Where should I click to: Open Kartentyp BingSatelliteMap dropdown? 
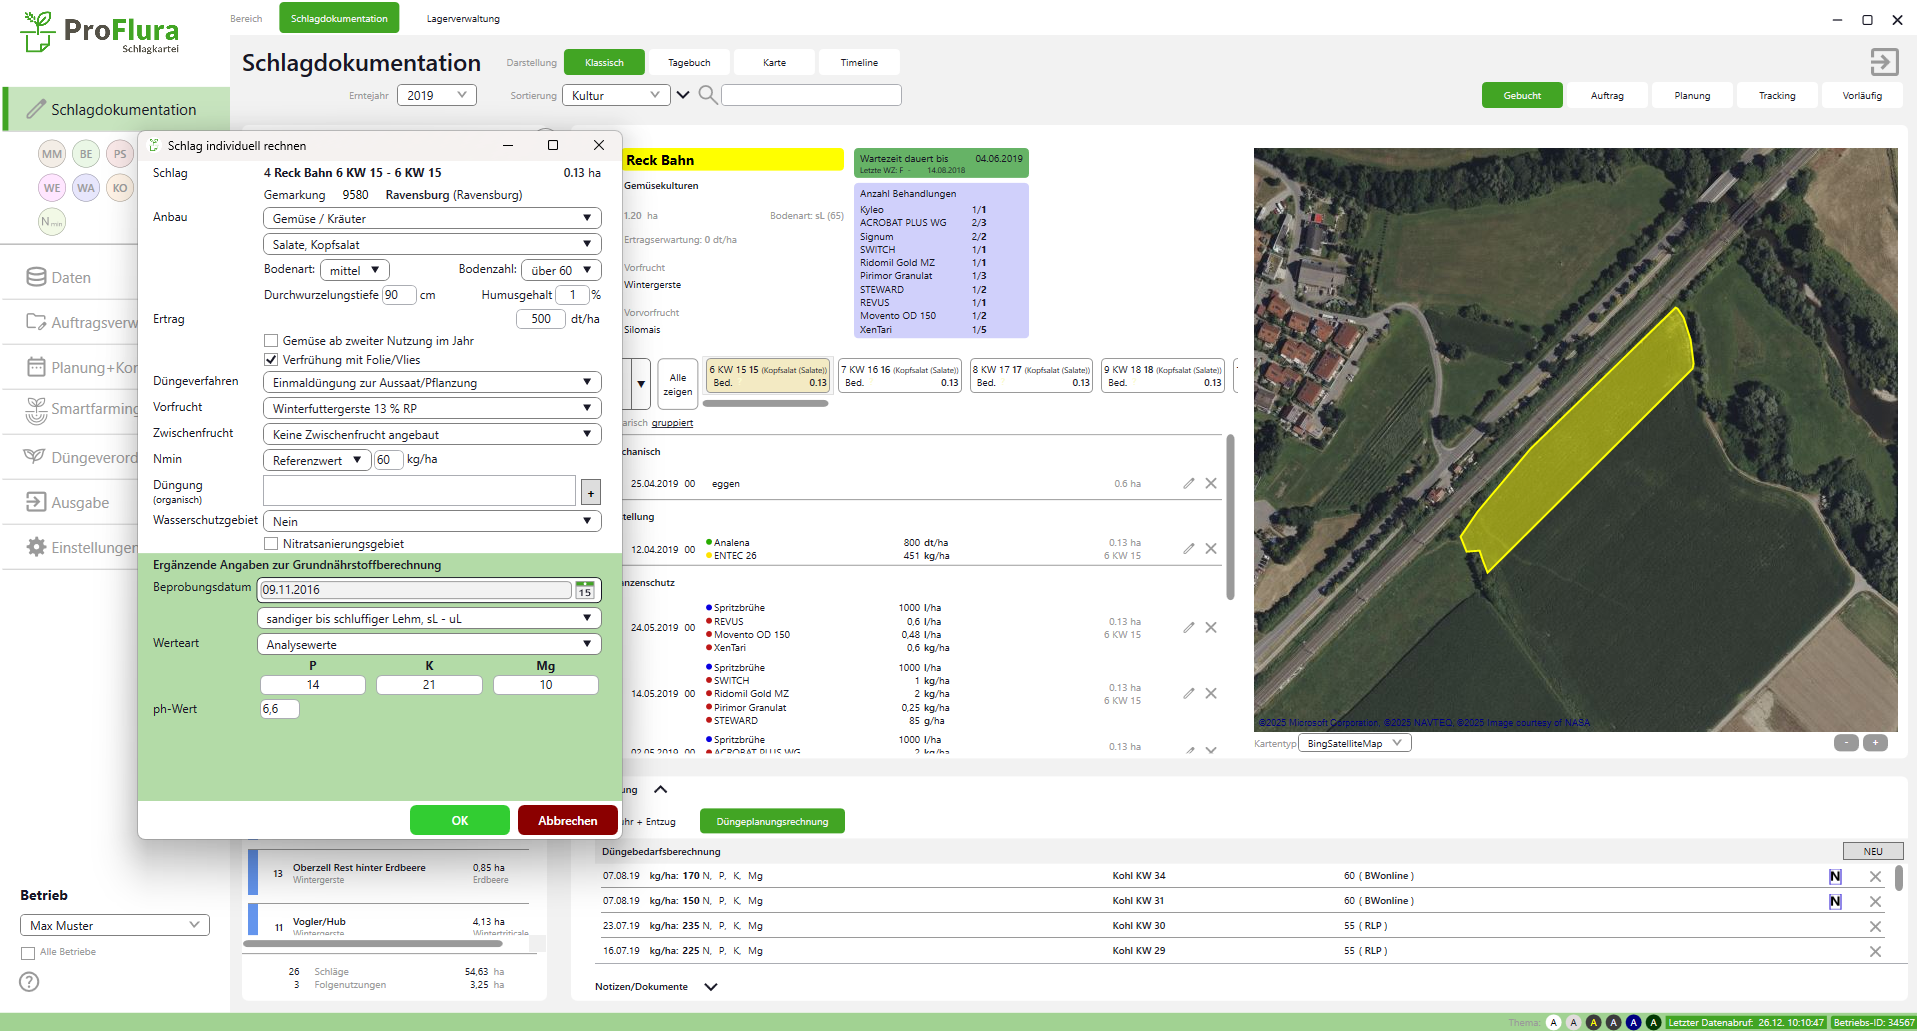pyautogui.click(x=1354, y=743)
